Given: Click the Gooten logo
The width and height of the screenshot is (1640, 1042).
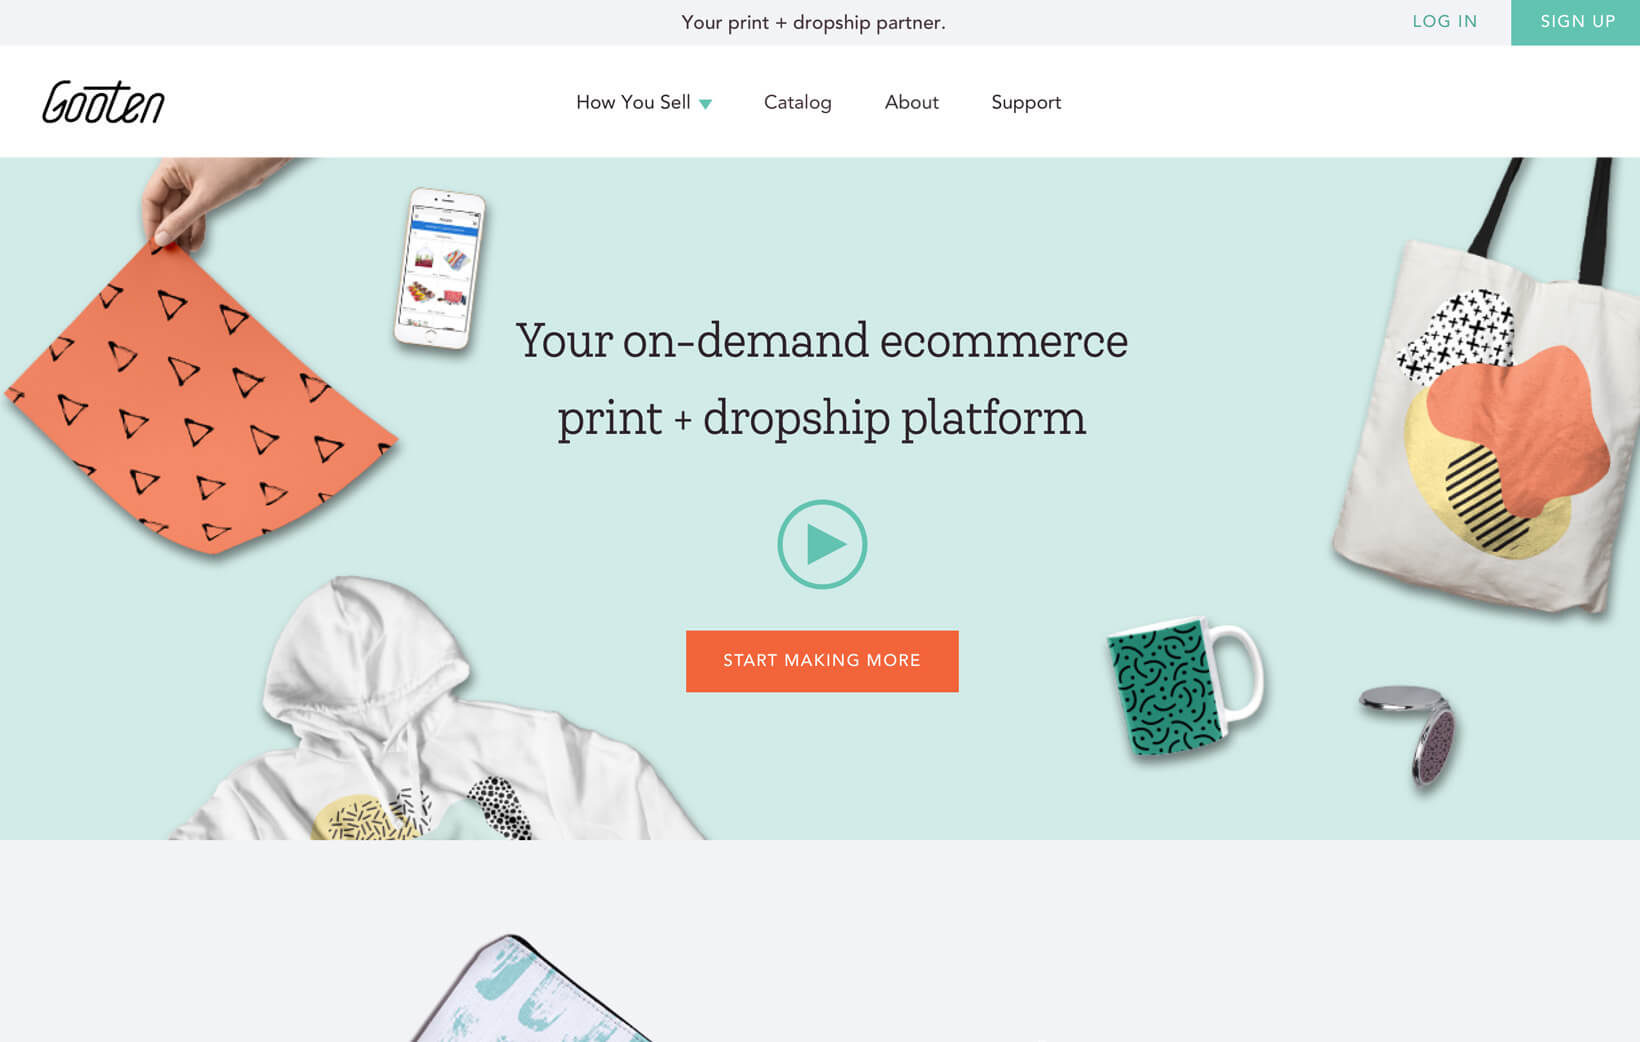Looking at the screenshot, I should tap(103, 102).
